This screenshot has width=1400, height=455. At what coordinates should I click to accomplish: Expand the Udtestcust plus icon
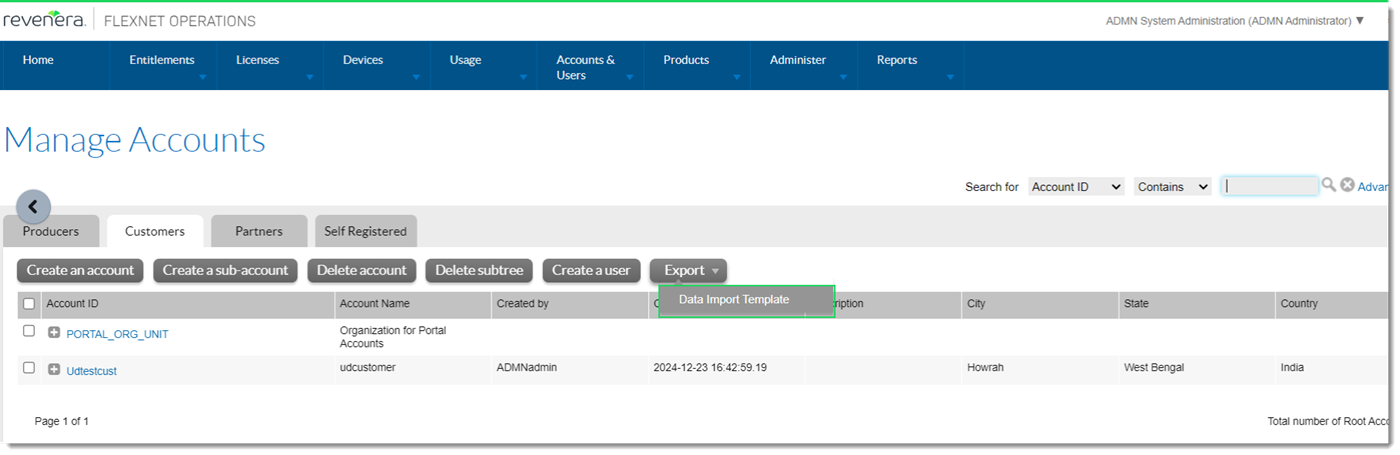click(x=54, y=369)
